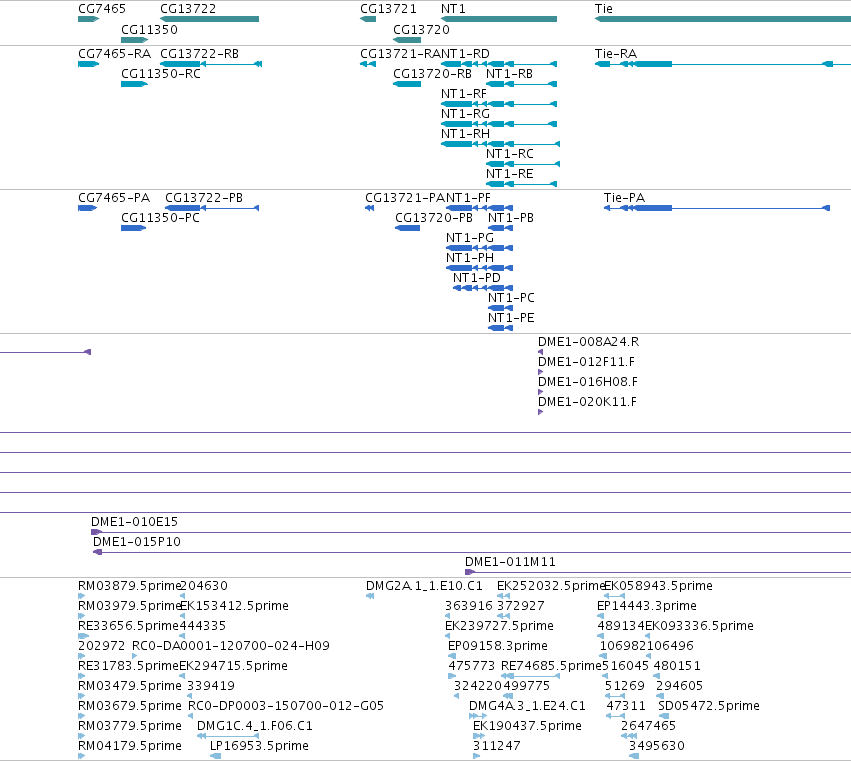This screenshot has width=851, height=761.
Task: Click protein NT1-PB label
Action: tap(511, 218)
